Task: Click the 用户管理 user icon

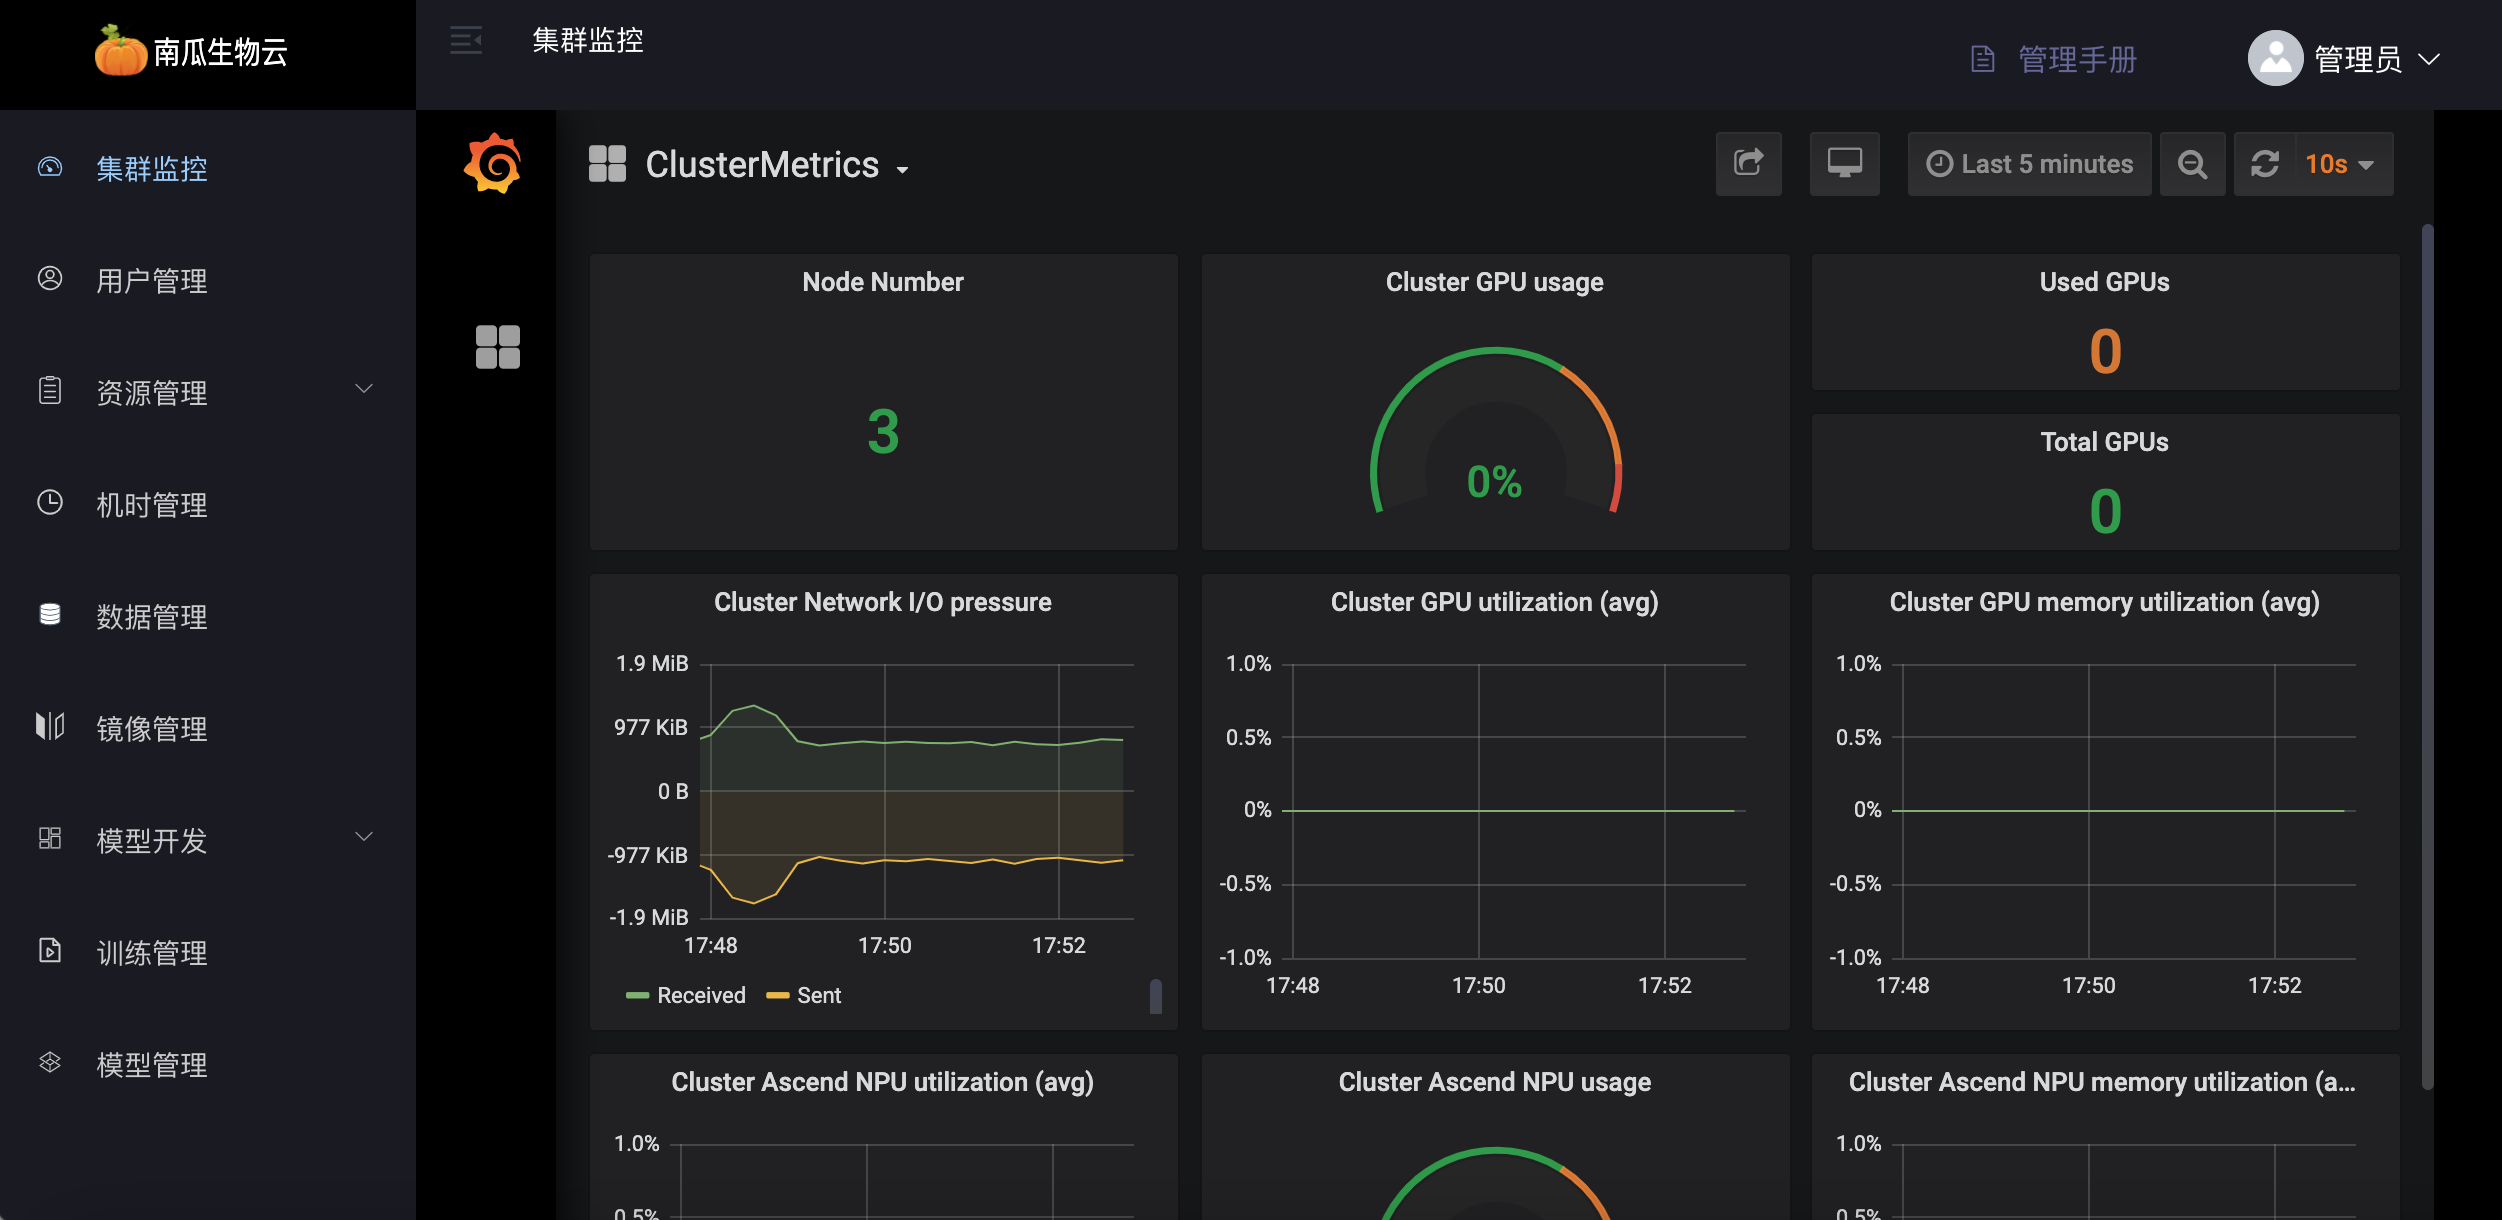Action: point(50,279)
